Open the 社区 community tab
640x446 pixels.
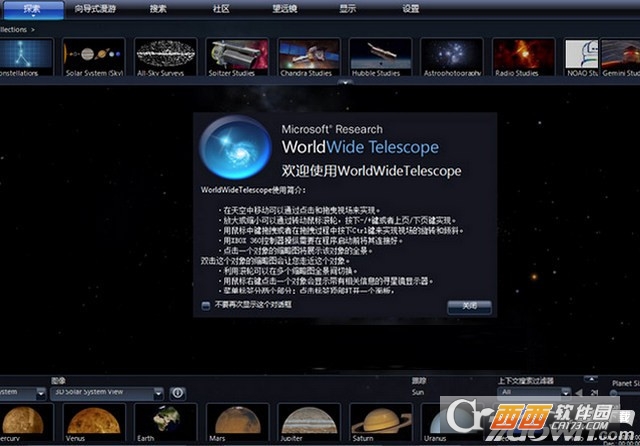coord(221,9)
